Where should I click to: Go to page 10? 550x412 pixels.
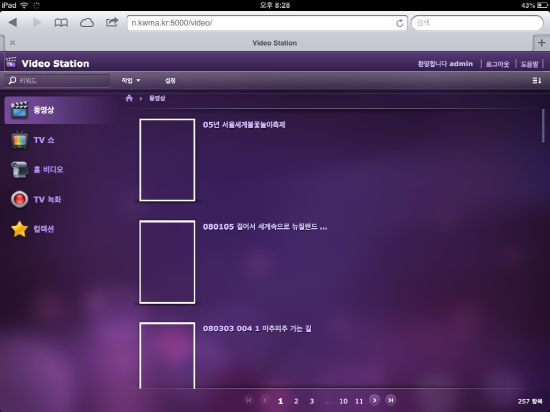[343, 401]
